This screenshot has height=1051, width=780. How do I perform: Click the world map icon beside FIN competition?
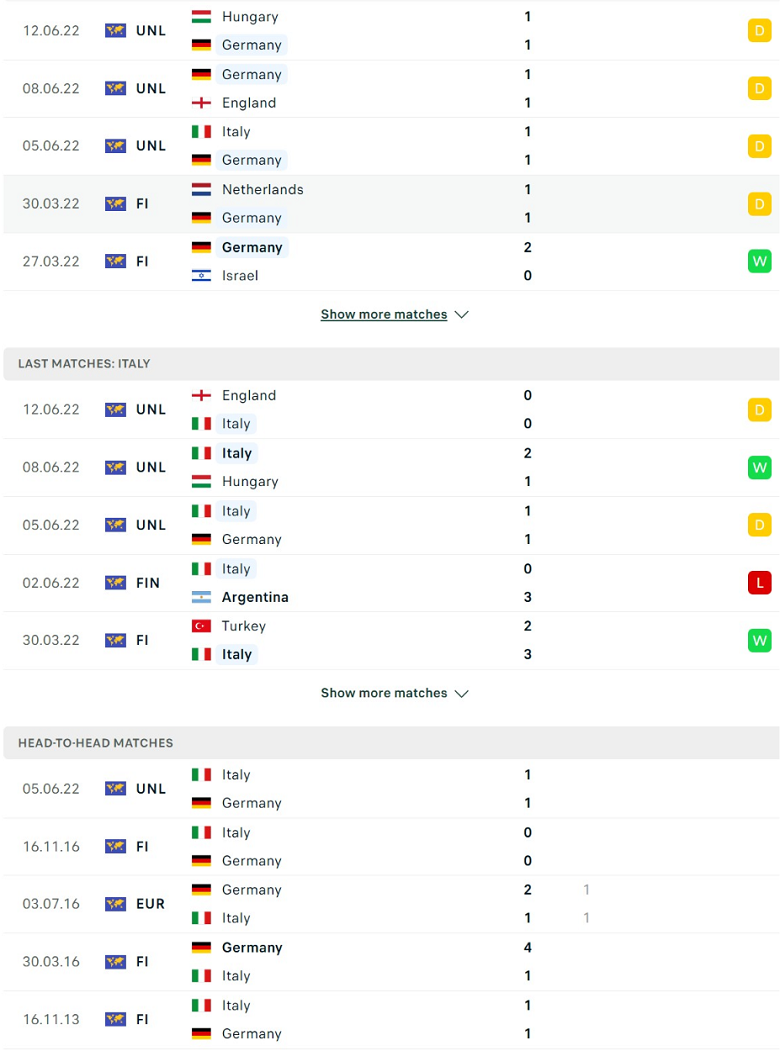[x=115, y=583]
